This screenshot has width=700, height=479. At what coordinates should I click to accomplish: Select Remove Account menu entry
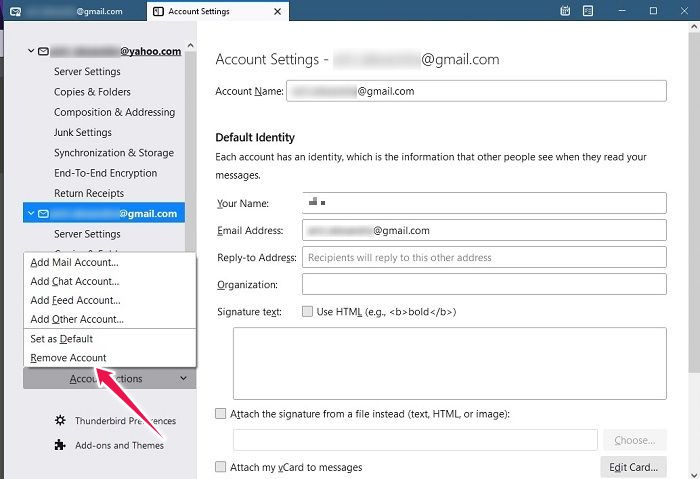pos(110,358)
